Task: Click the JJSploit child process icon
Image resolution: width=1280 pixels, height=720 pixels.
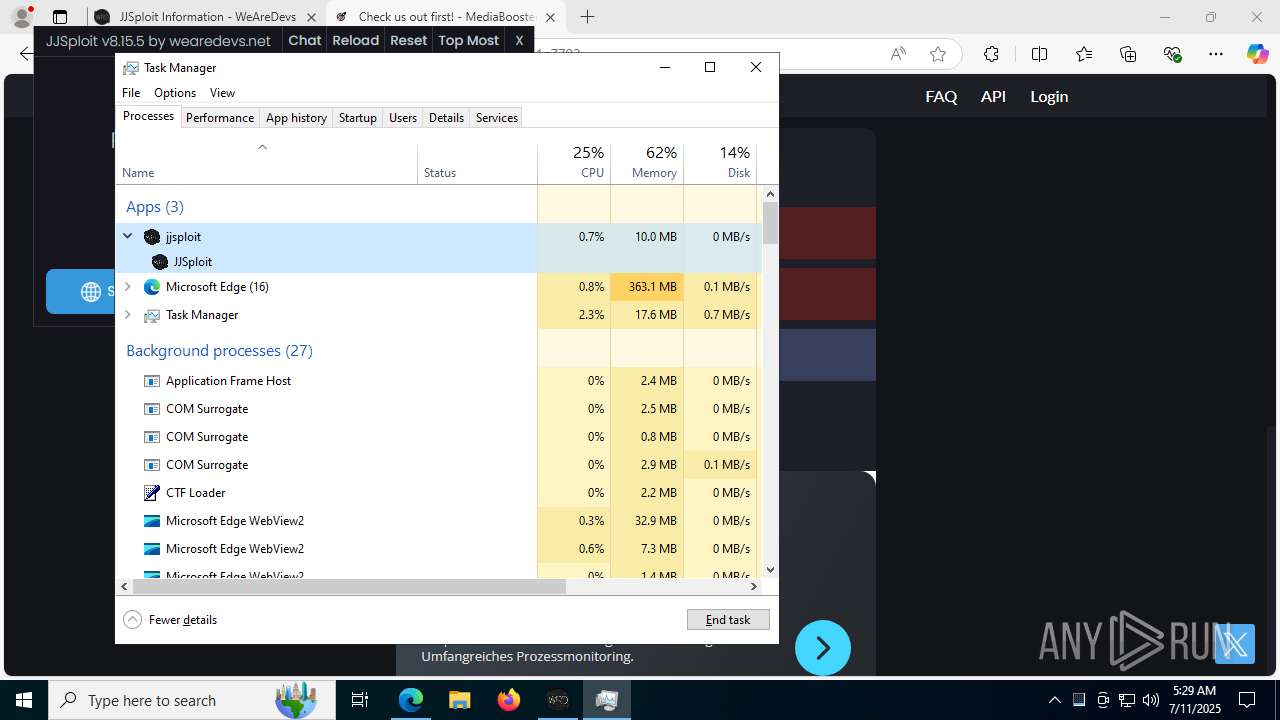Action: (x=160, y=262)
